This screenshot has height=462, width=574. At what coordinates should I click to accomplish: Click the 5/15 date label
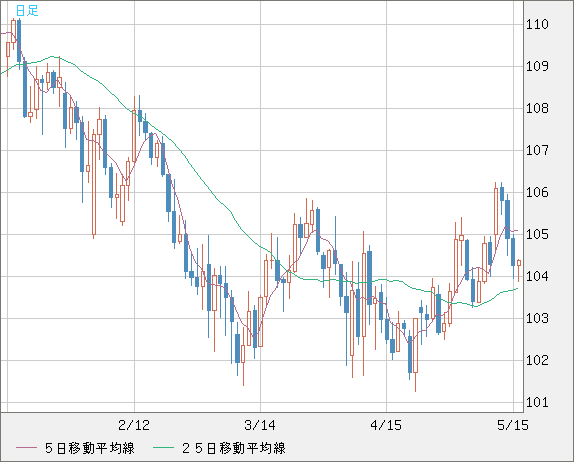point(513,425)
